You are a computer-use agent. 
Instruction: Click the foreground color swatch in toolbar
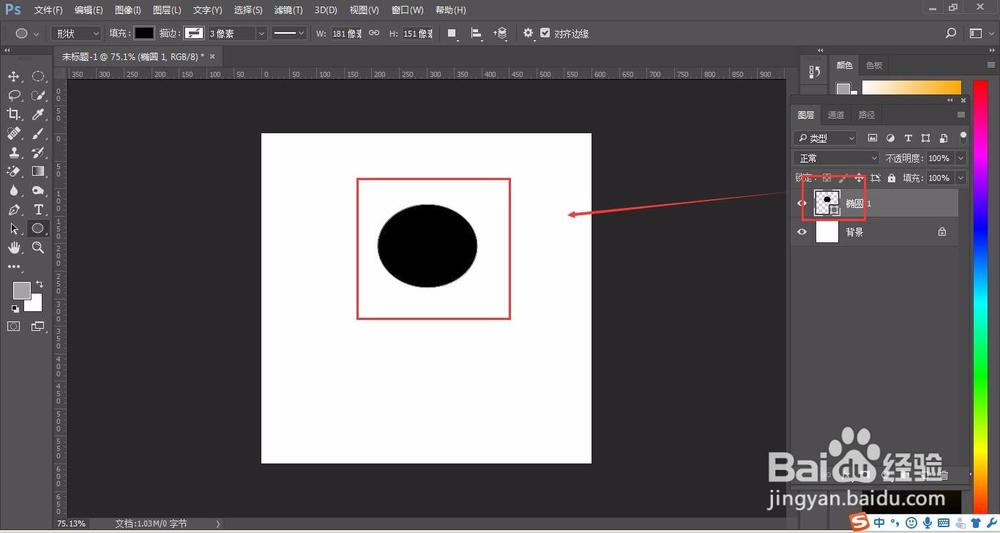click(x=22, y=291)
